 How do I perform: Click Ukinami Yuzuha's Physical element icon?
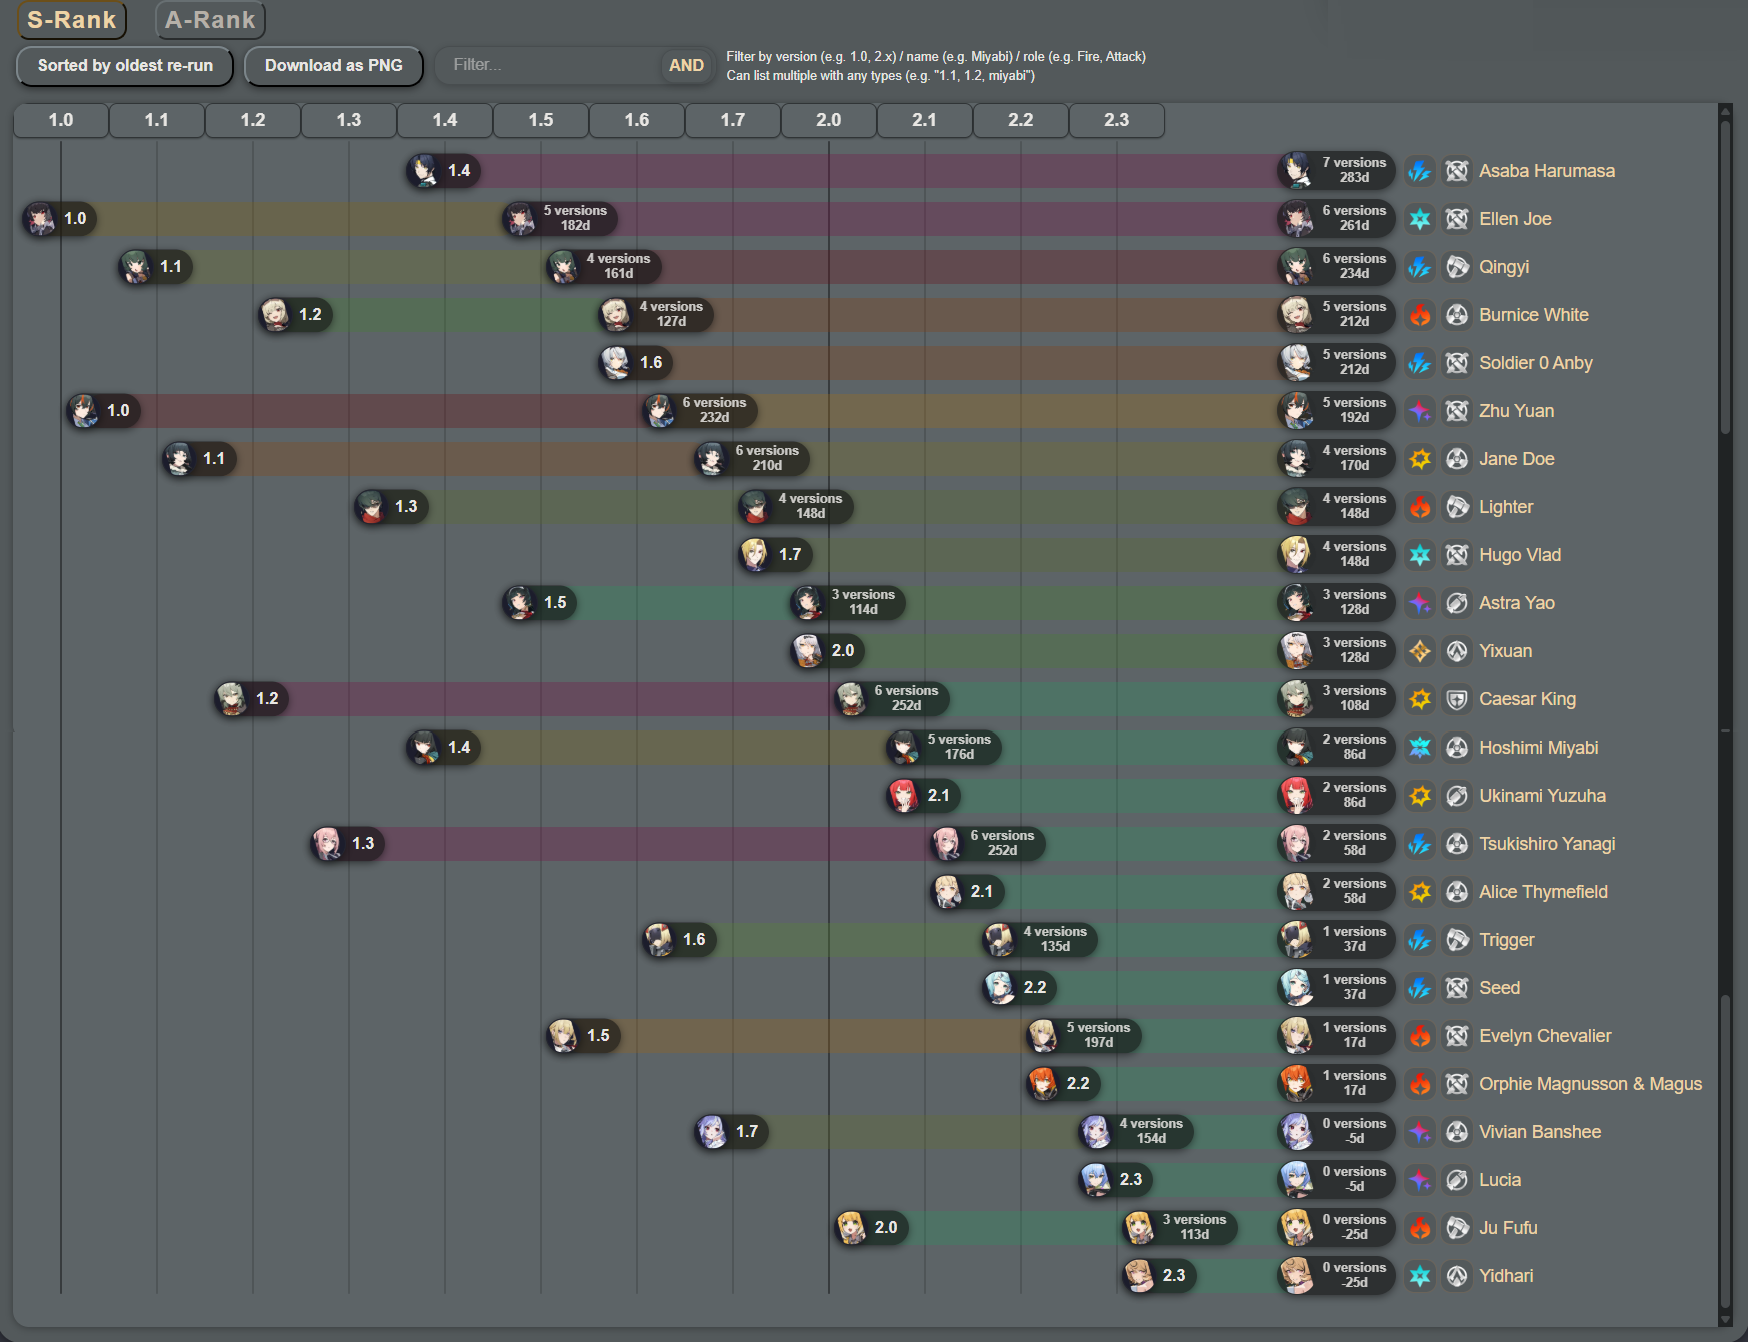point(1420,796)
